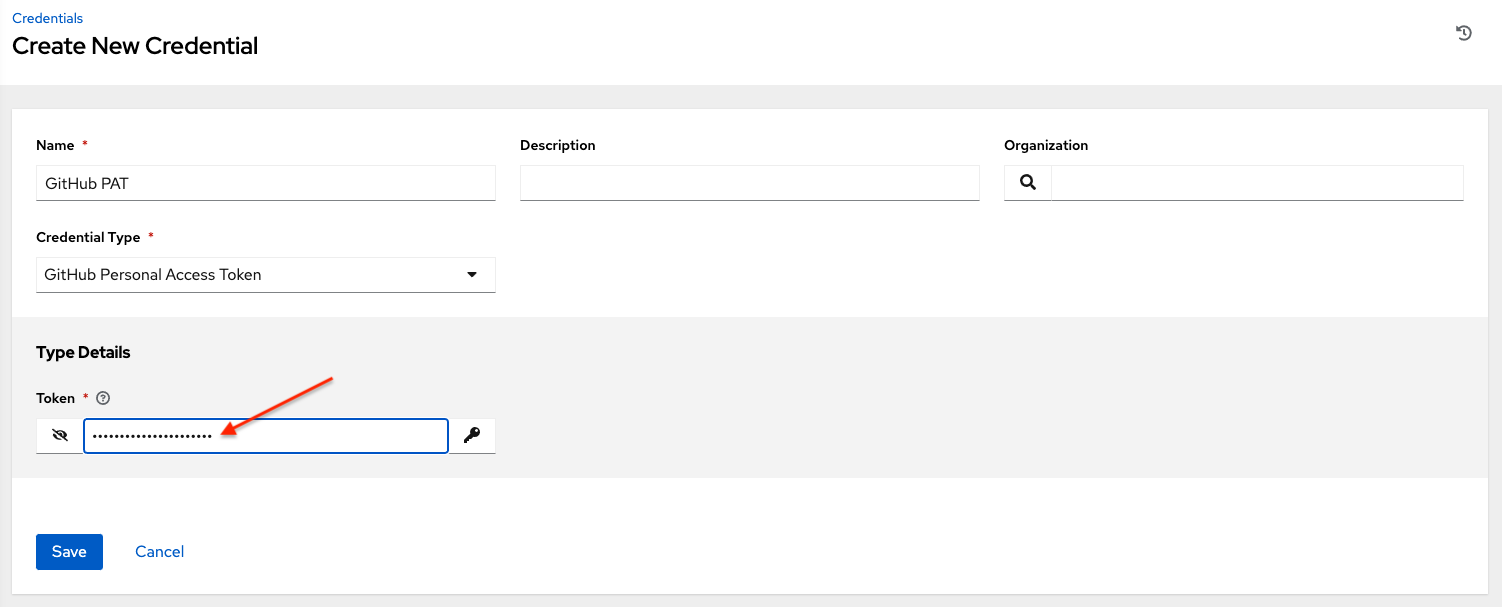Select external secret management key icon
This screenshot has height=607, width=1502.
coord(471,435)
